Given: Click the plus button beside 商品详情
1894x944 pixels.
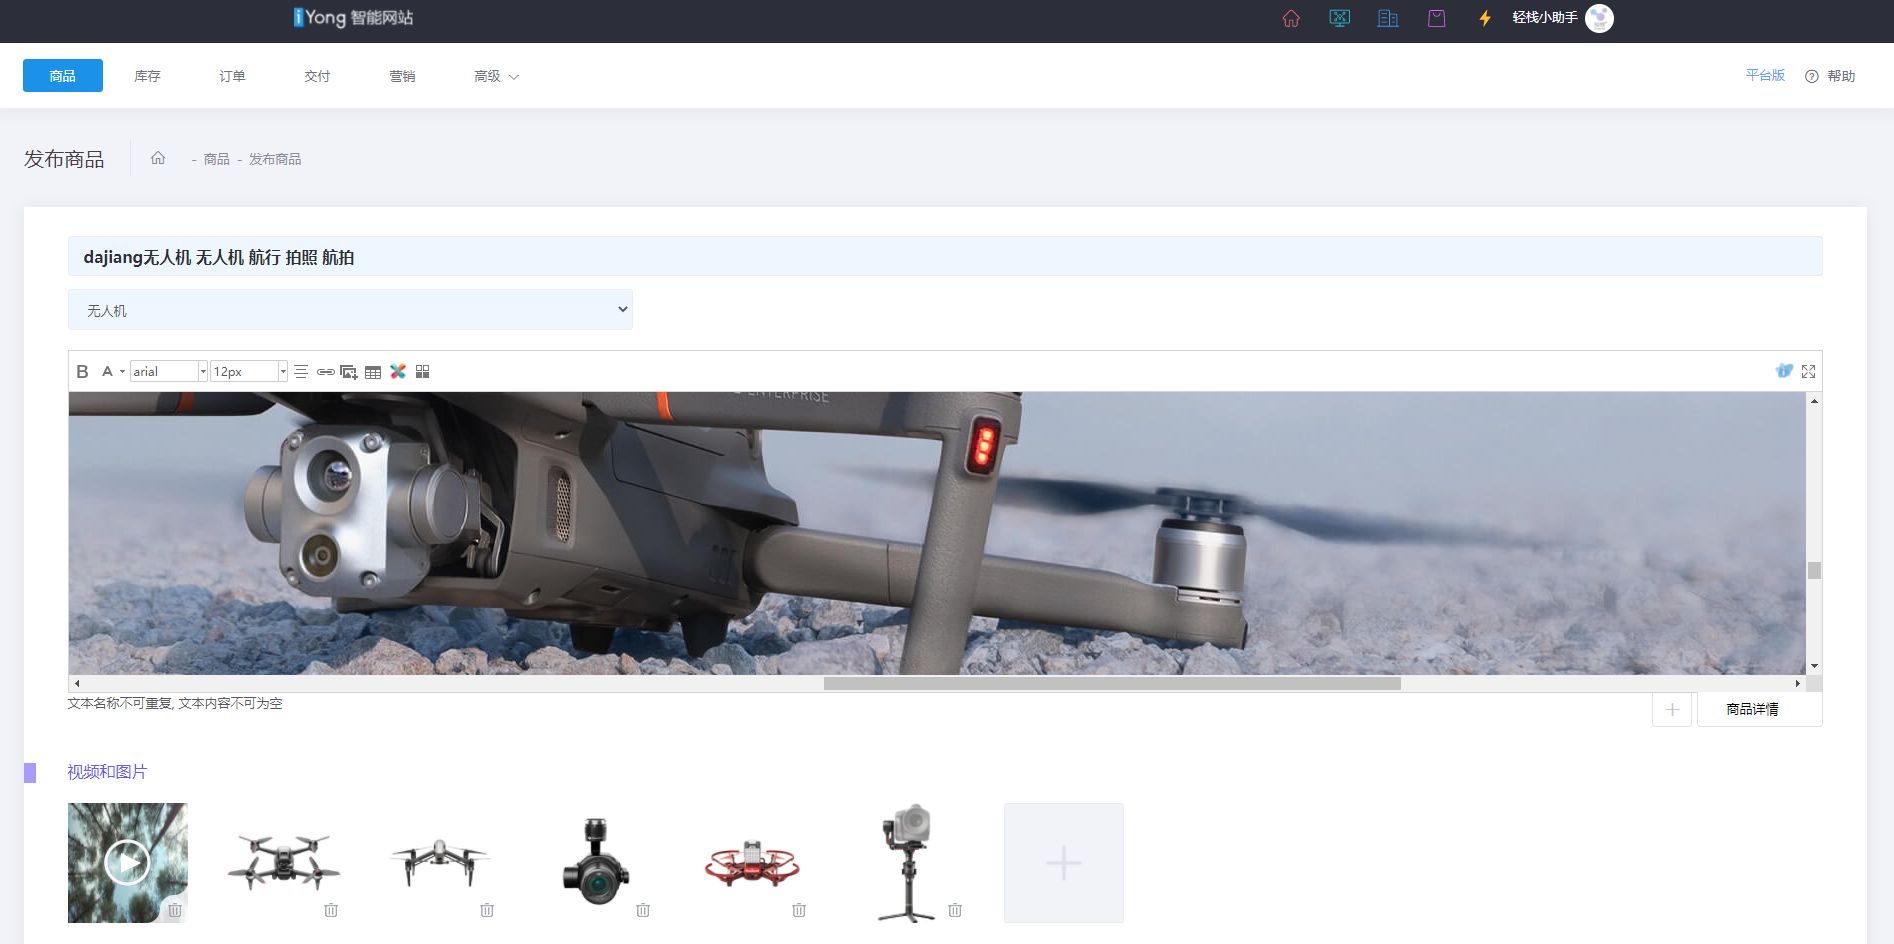Looking at the screenshot, I should coord(1672,709).
